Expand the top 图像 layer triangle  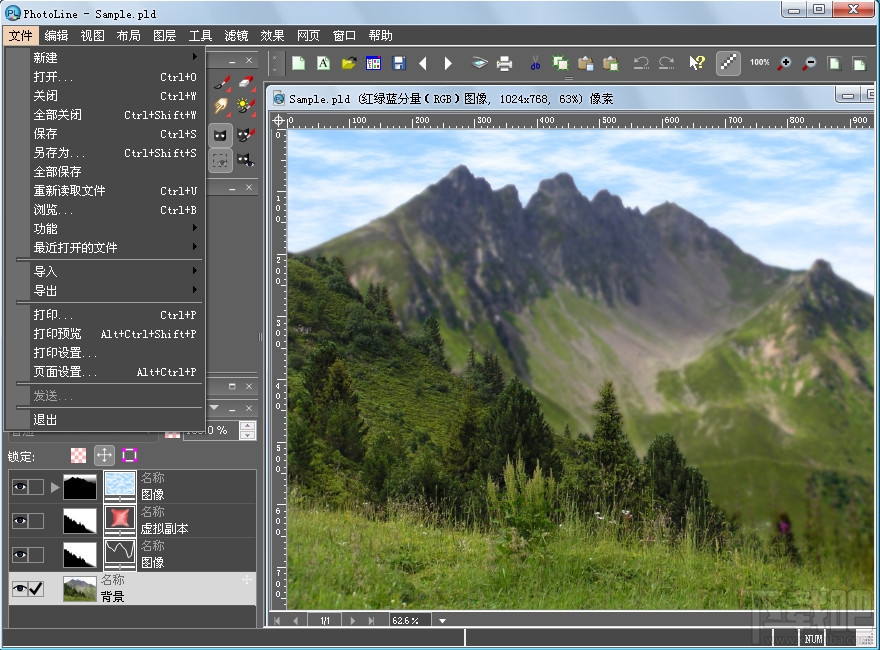pos(54,487)
